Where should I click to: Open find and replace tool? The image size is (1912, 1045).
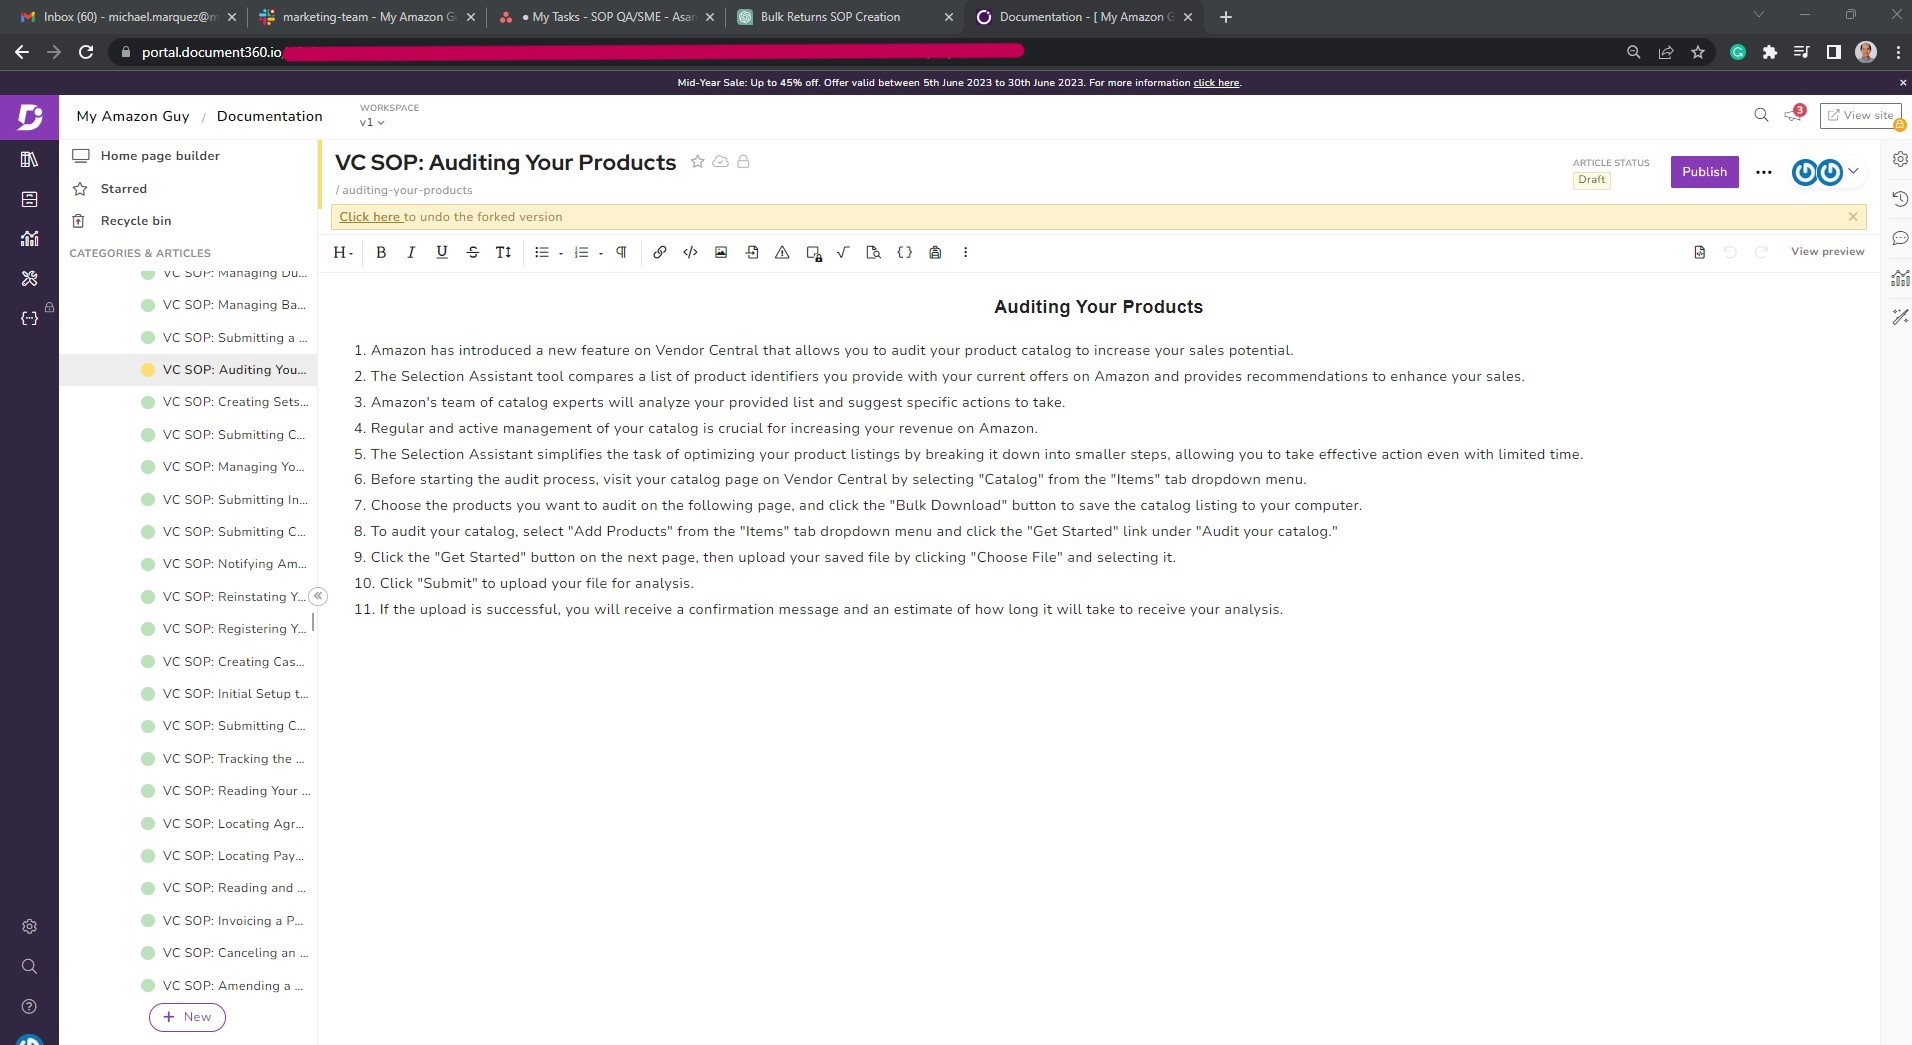coord(874,253)
